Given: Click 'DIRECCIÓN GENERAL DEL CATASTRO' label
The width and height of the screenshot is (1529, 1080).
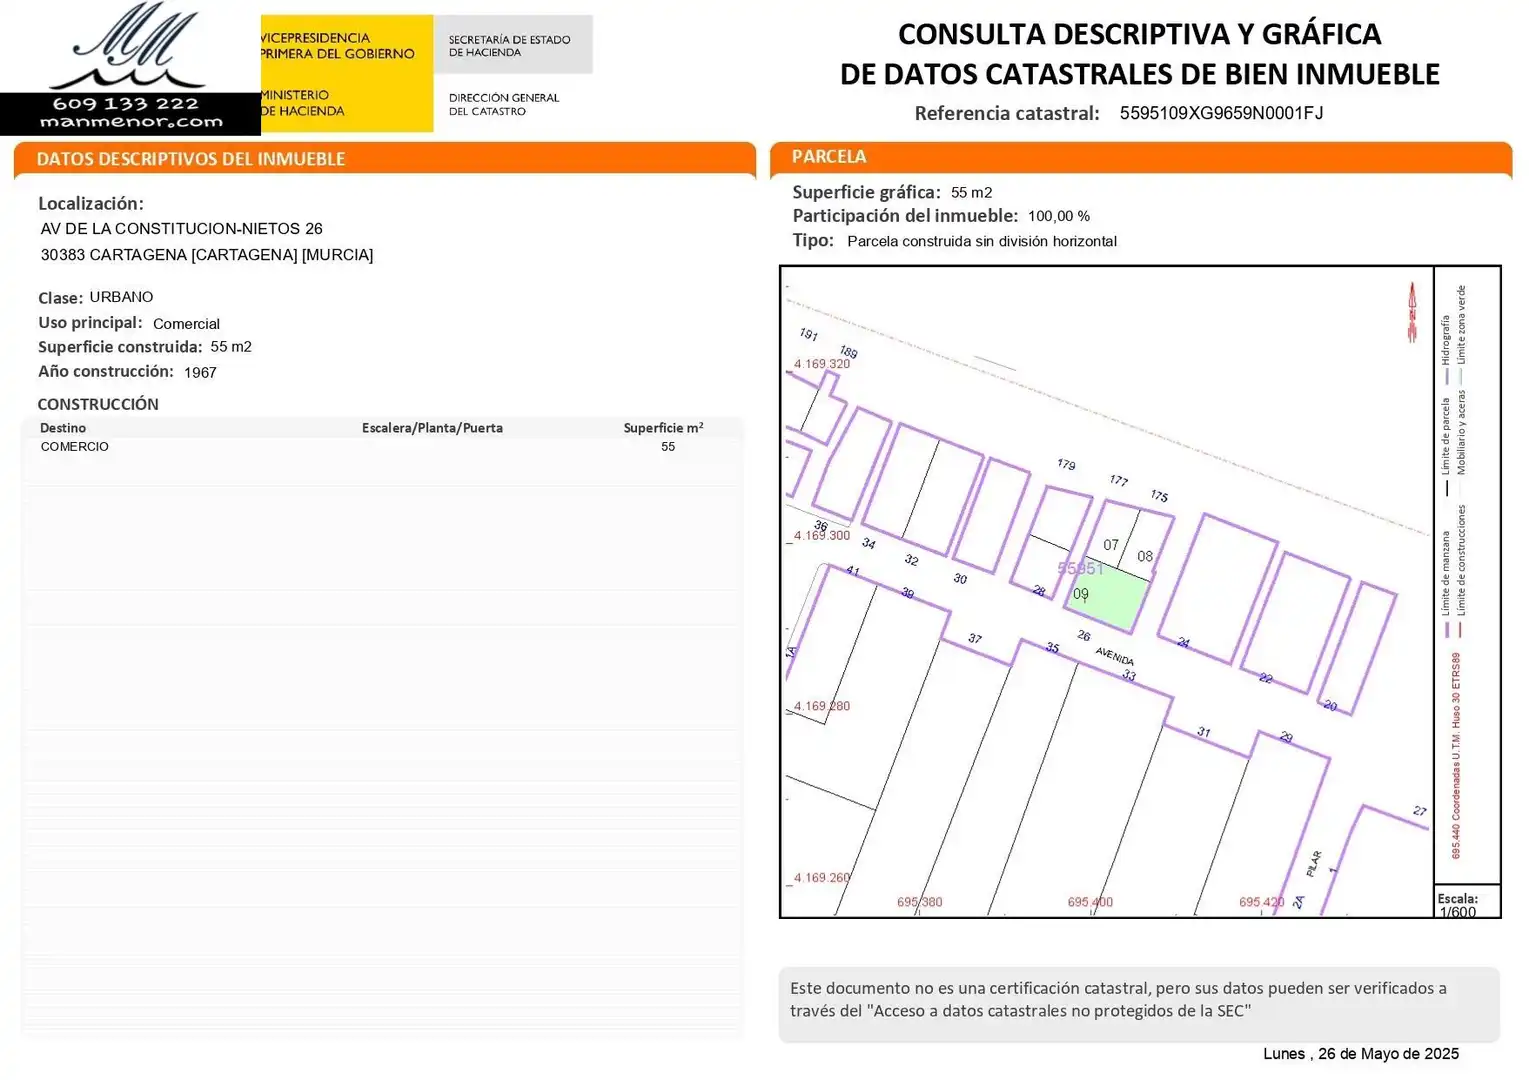Looking at the screenshot, I should [504, 104].
